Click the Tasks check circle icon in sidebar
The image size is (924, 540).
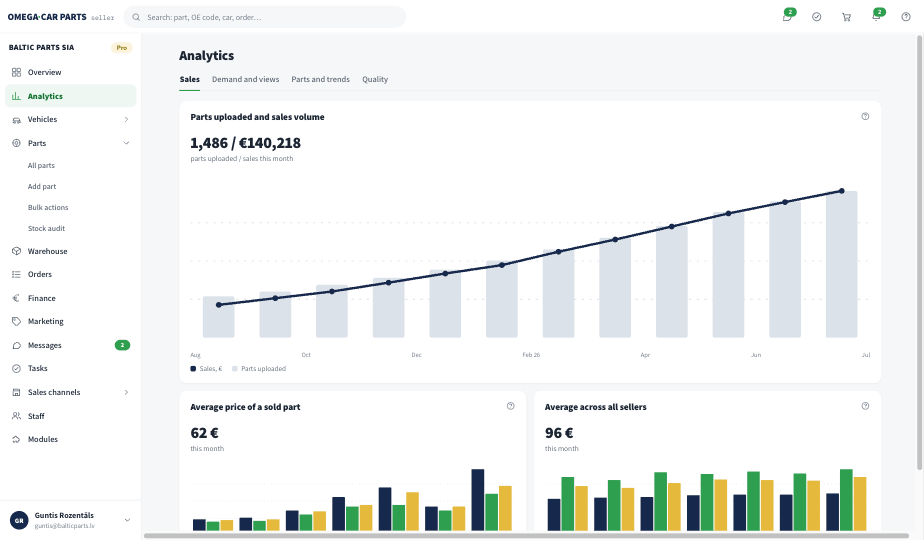16,368
